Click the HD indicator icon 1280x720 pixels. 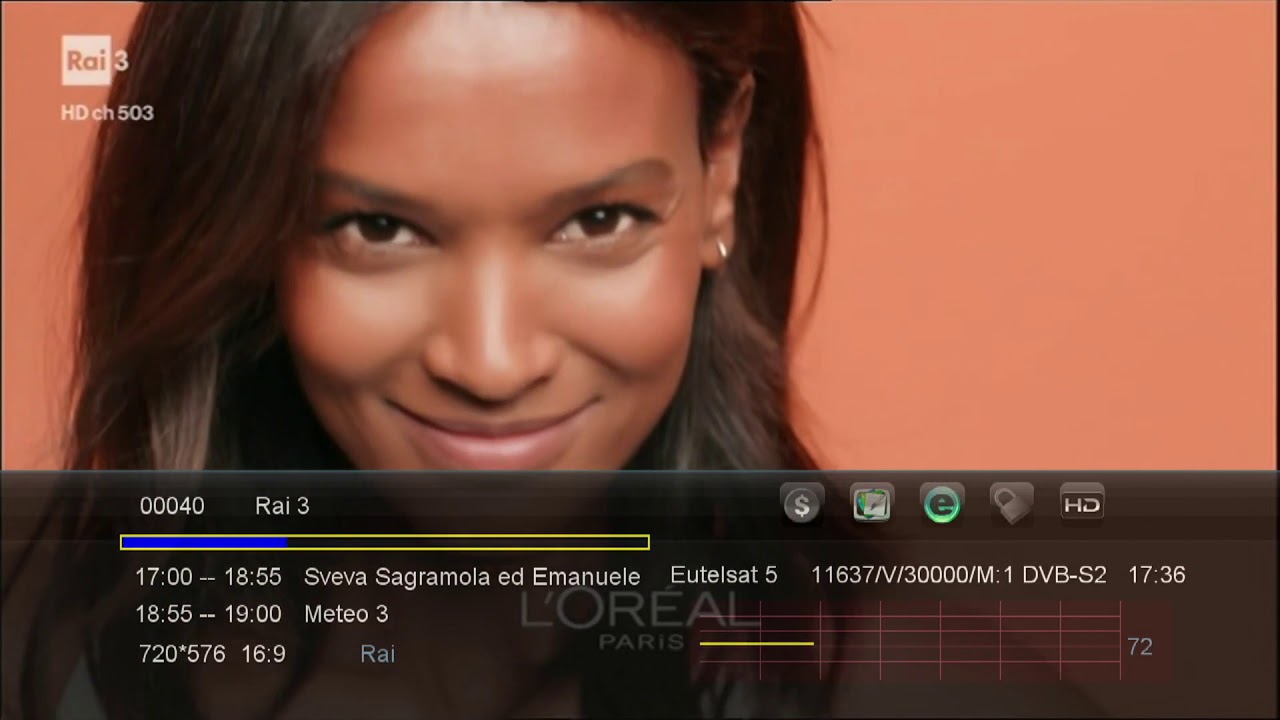tap(1081, 505)
